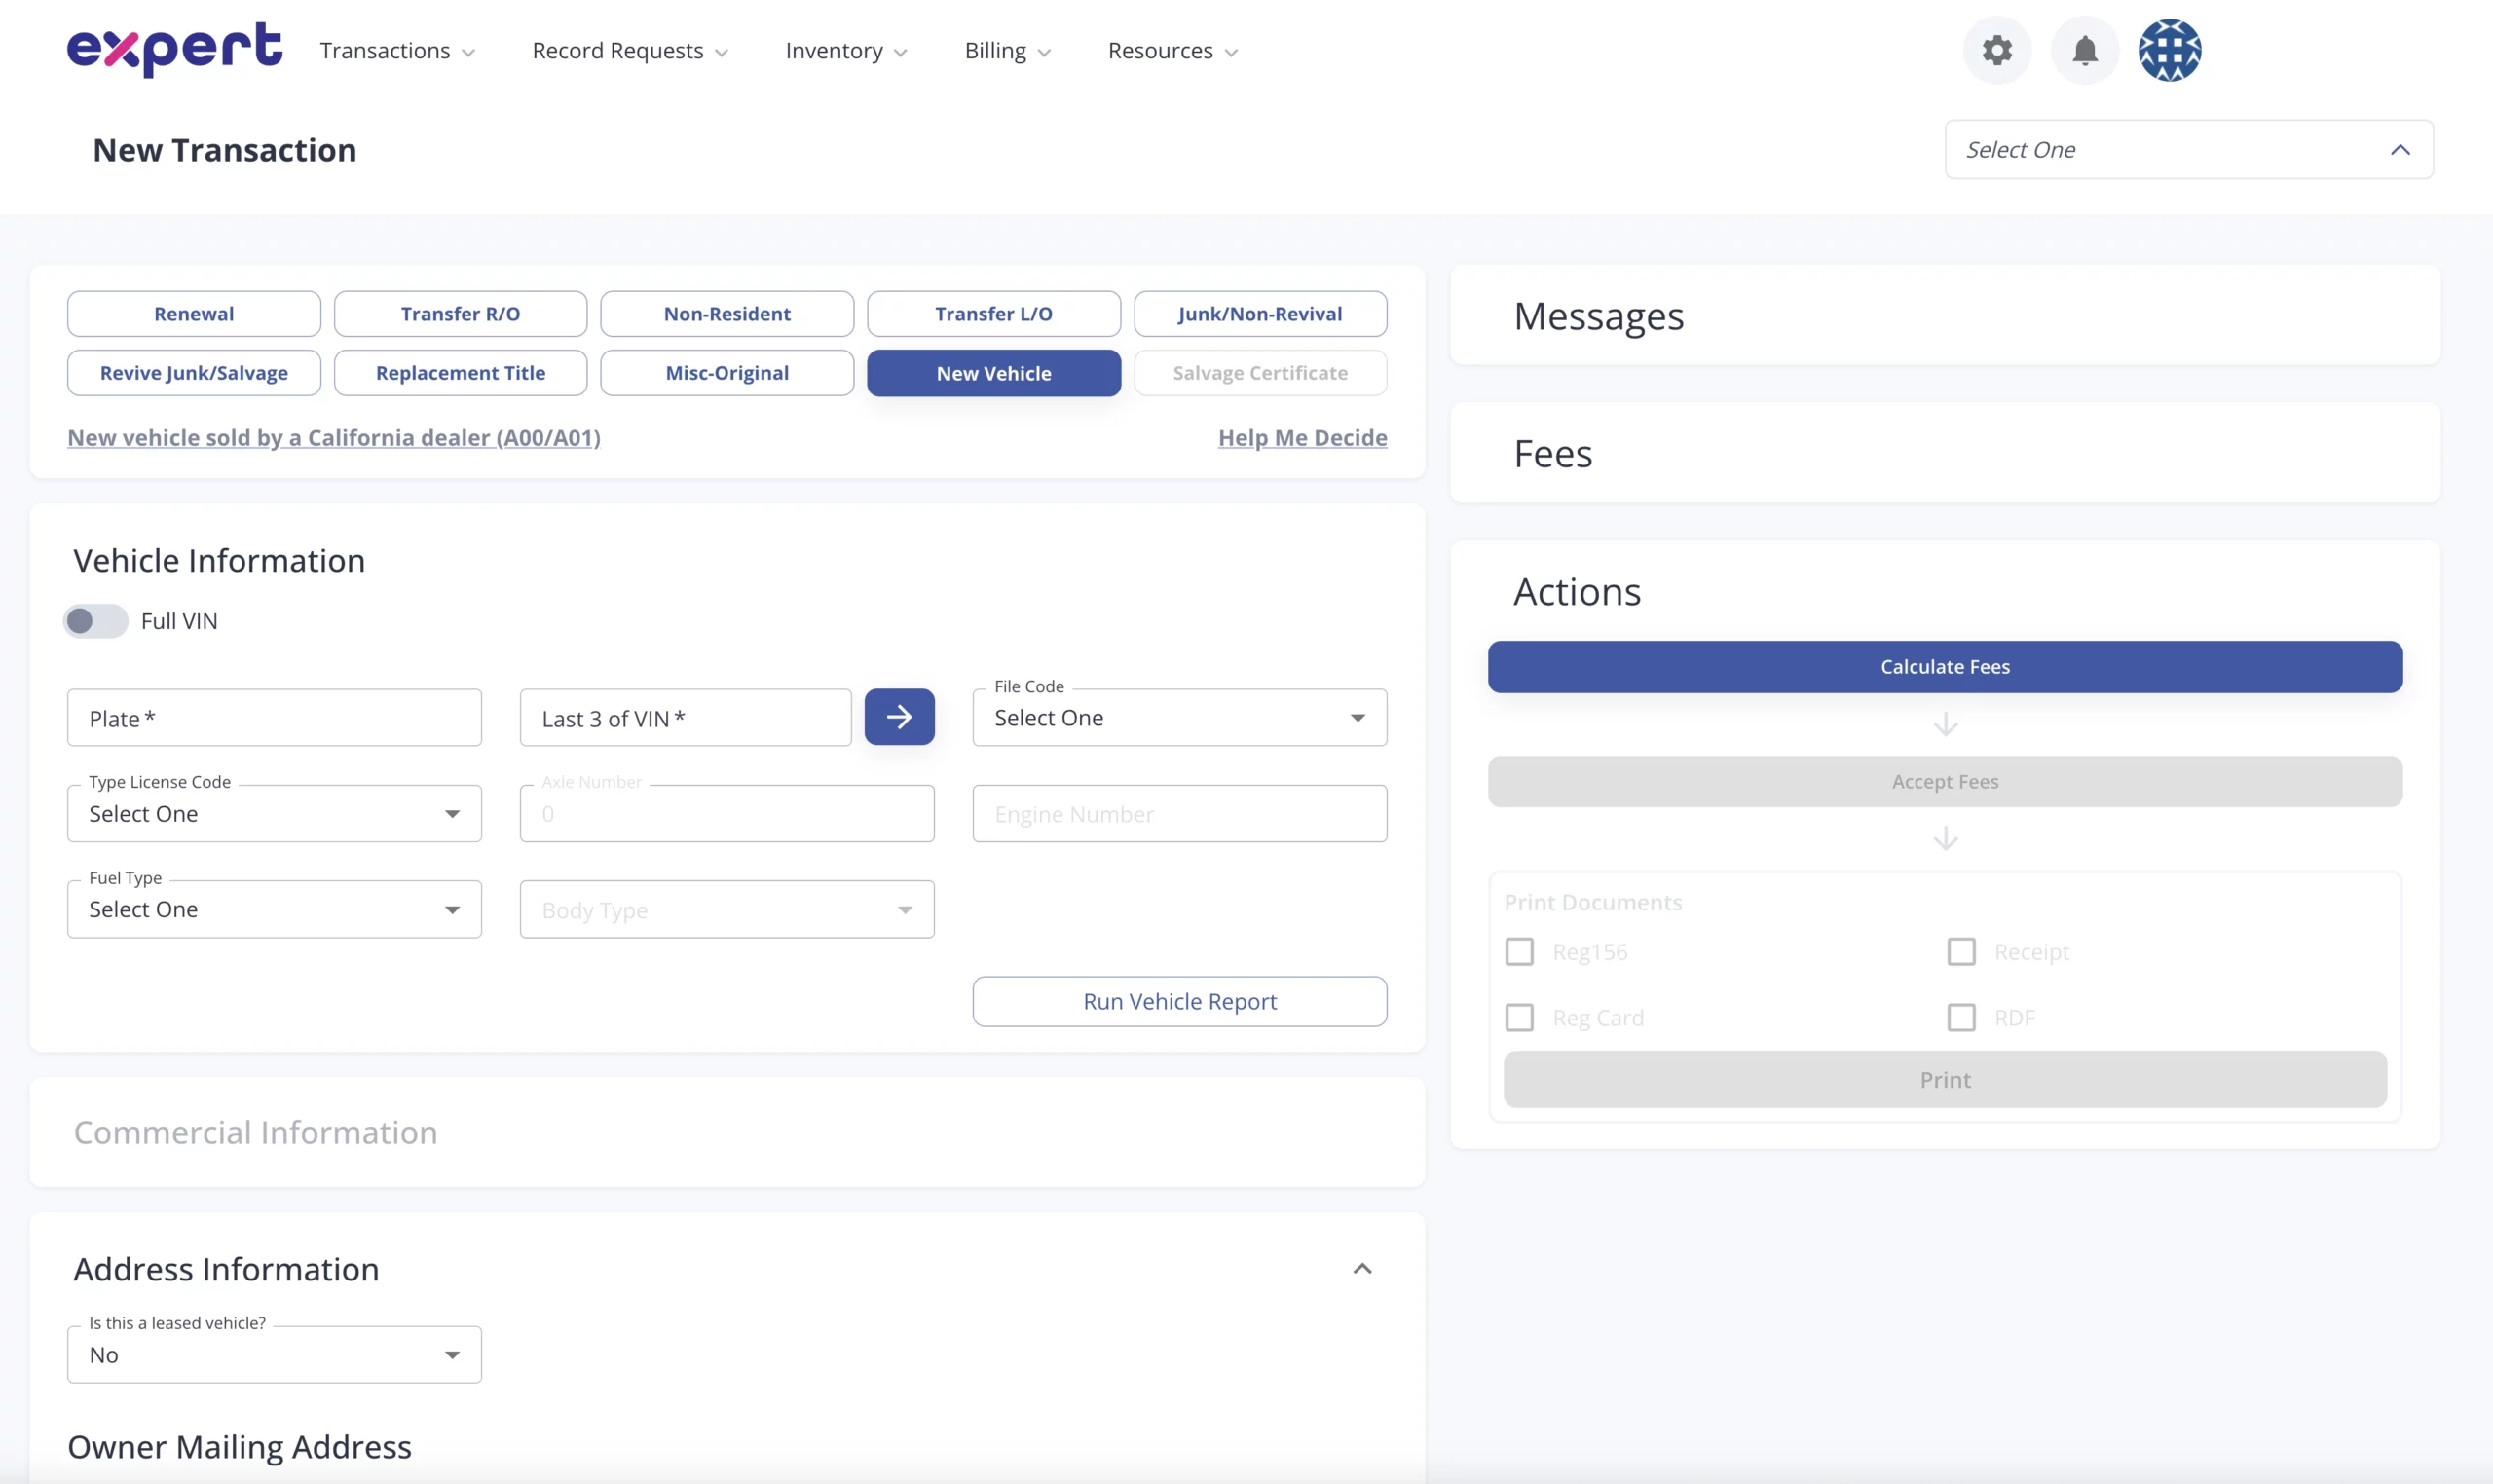Open the Billing menu

(1007, 51)
